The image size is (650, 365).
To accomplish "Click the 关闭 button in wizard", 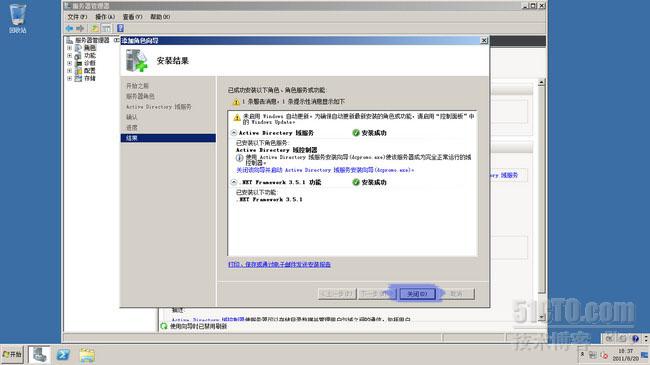I will 417,294.
